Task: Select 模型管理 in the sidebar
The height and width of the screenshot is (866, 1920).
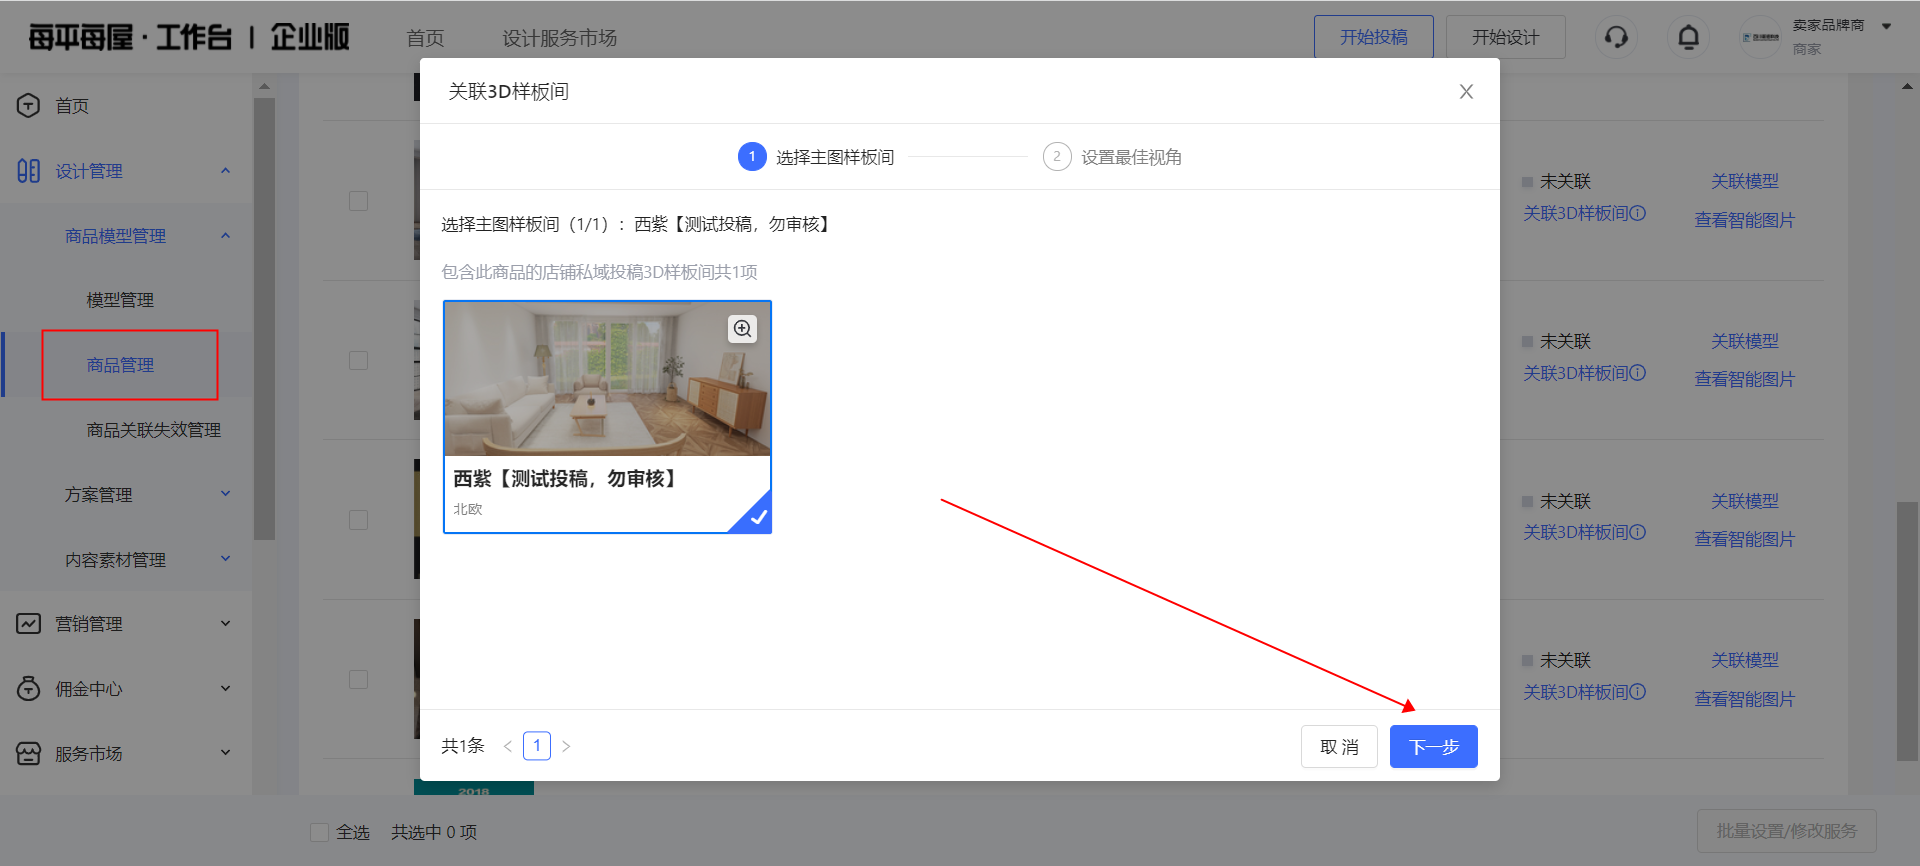Action: point(120,300)
